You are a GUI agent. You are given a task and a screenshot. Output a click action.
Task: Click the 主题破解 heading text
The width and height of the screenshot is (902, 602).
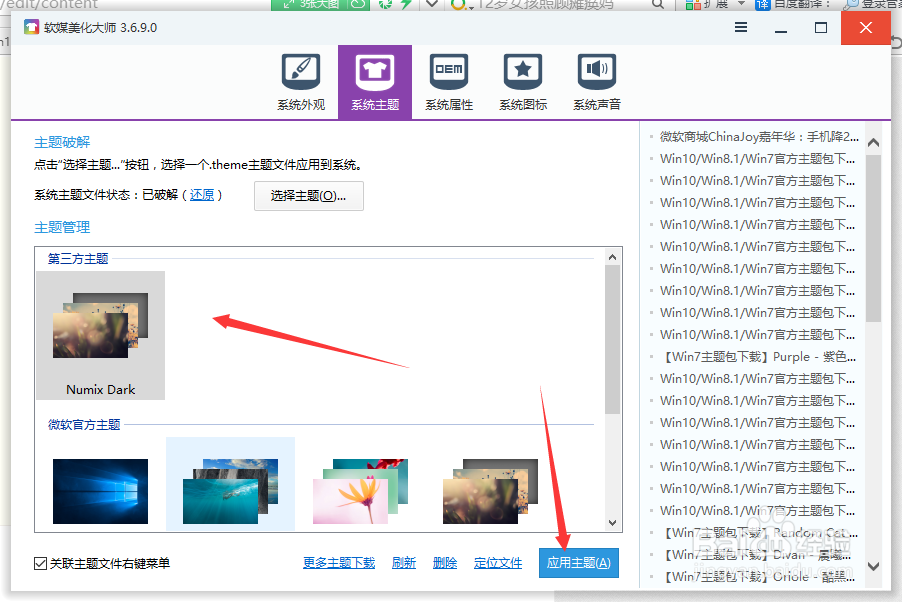62,142
